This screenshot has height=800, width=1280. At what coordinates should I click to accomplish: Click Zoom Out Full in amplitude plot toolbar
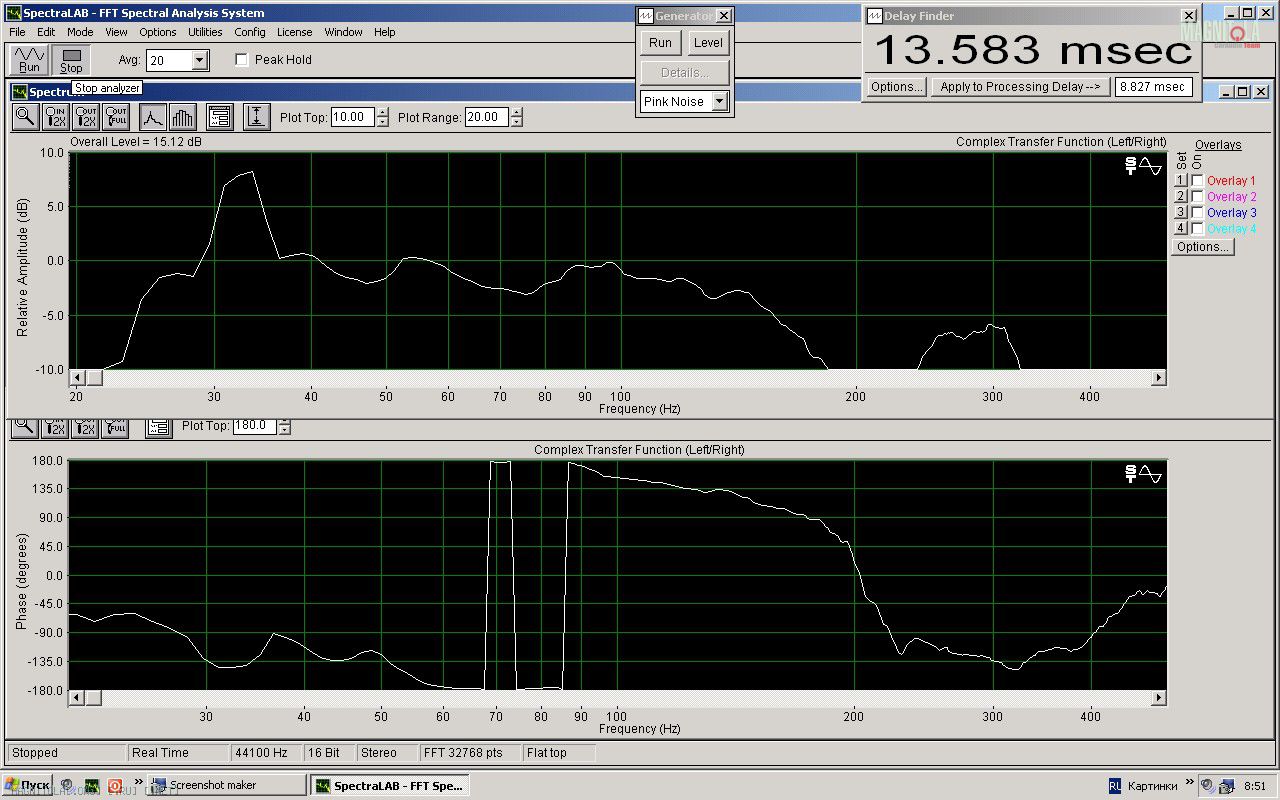[x=115, y=117]
